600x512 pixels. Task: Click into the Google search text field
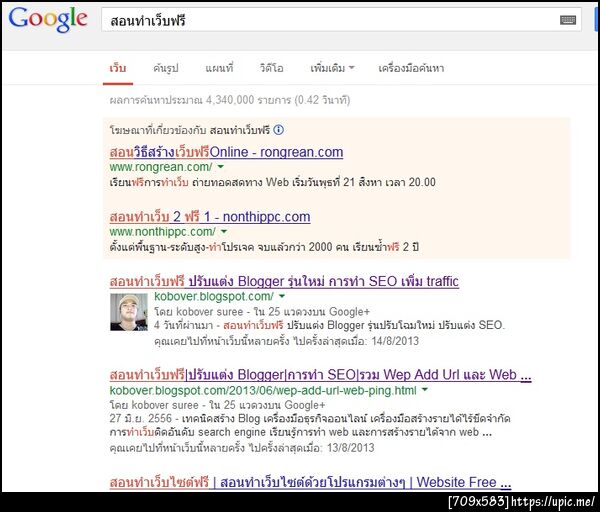(333, 20)
